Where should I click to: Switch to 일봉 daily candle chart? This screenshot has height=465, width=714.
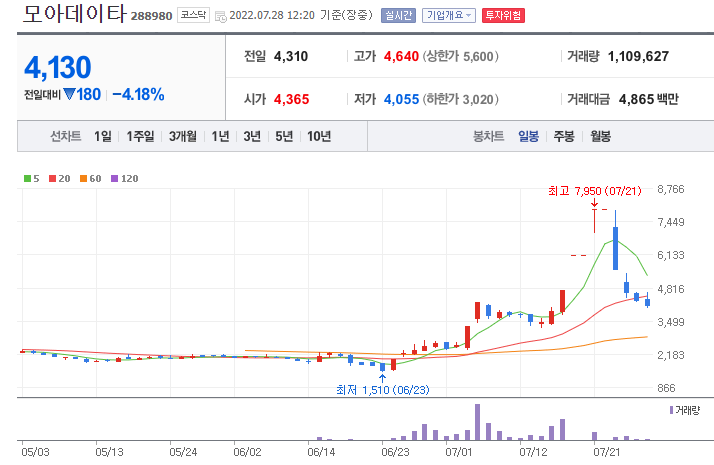point(528,136)
